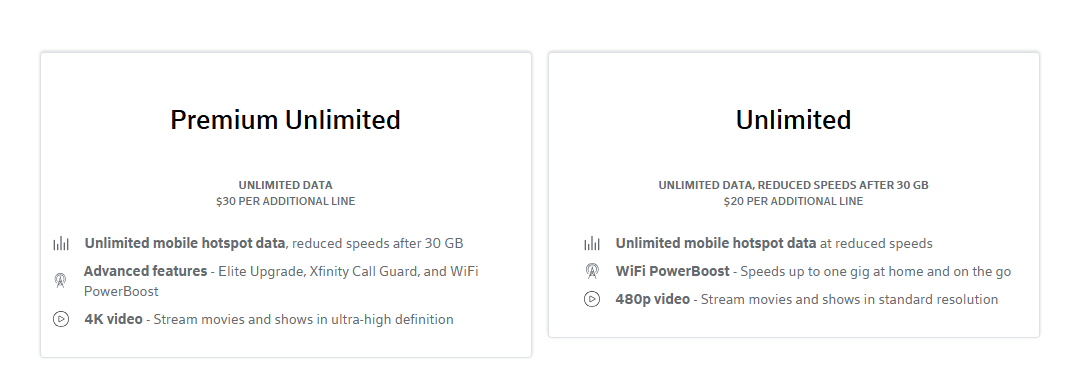Click the UNLIMITED DATA subtitle in Premium card

click(285, 185)
